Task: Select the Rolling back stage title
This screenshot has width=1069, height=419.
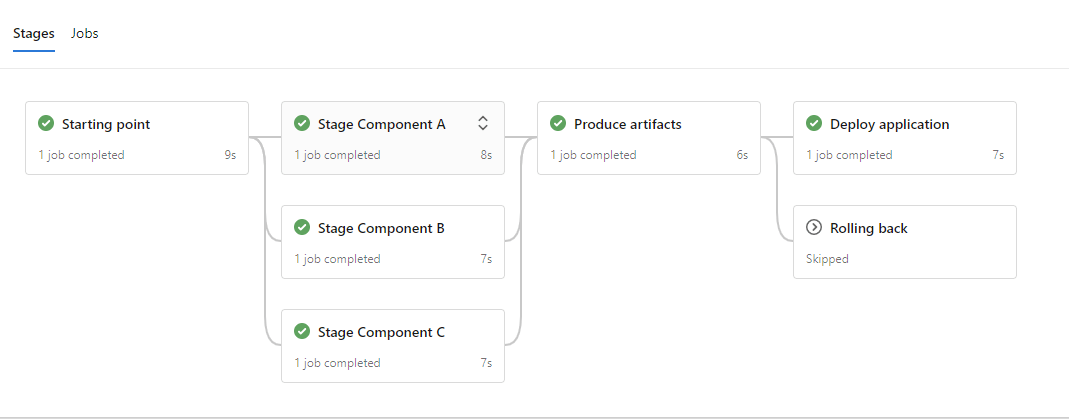Action: (868, 229)
